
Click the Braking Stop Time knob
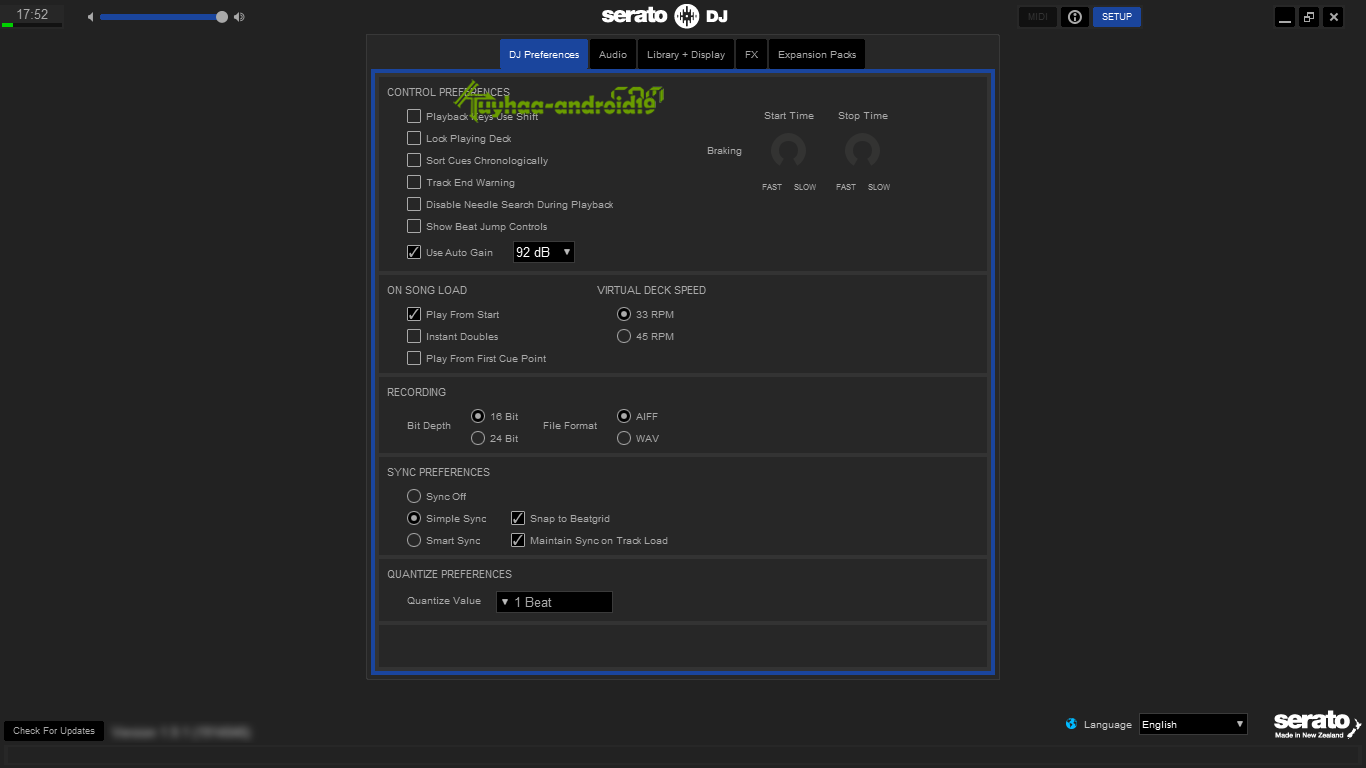point(862,152)
